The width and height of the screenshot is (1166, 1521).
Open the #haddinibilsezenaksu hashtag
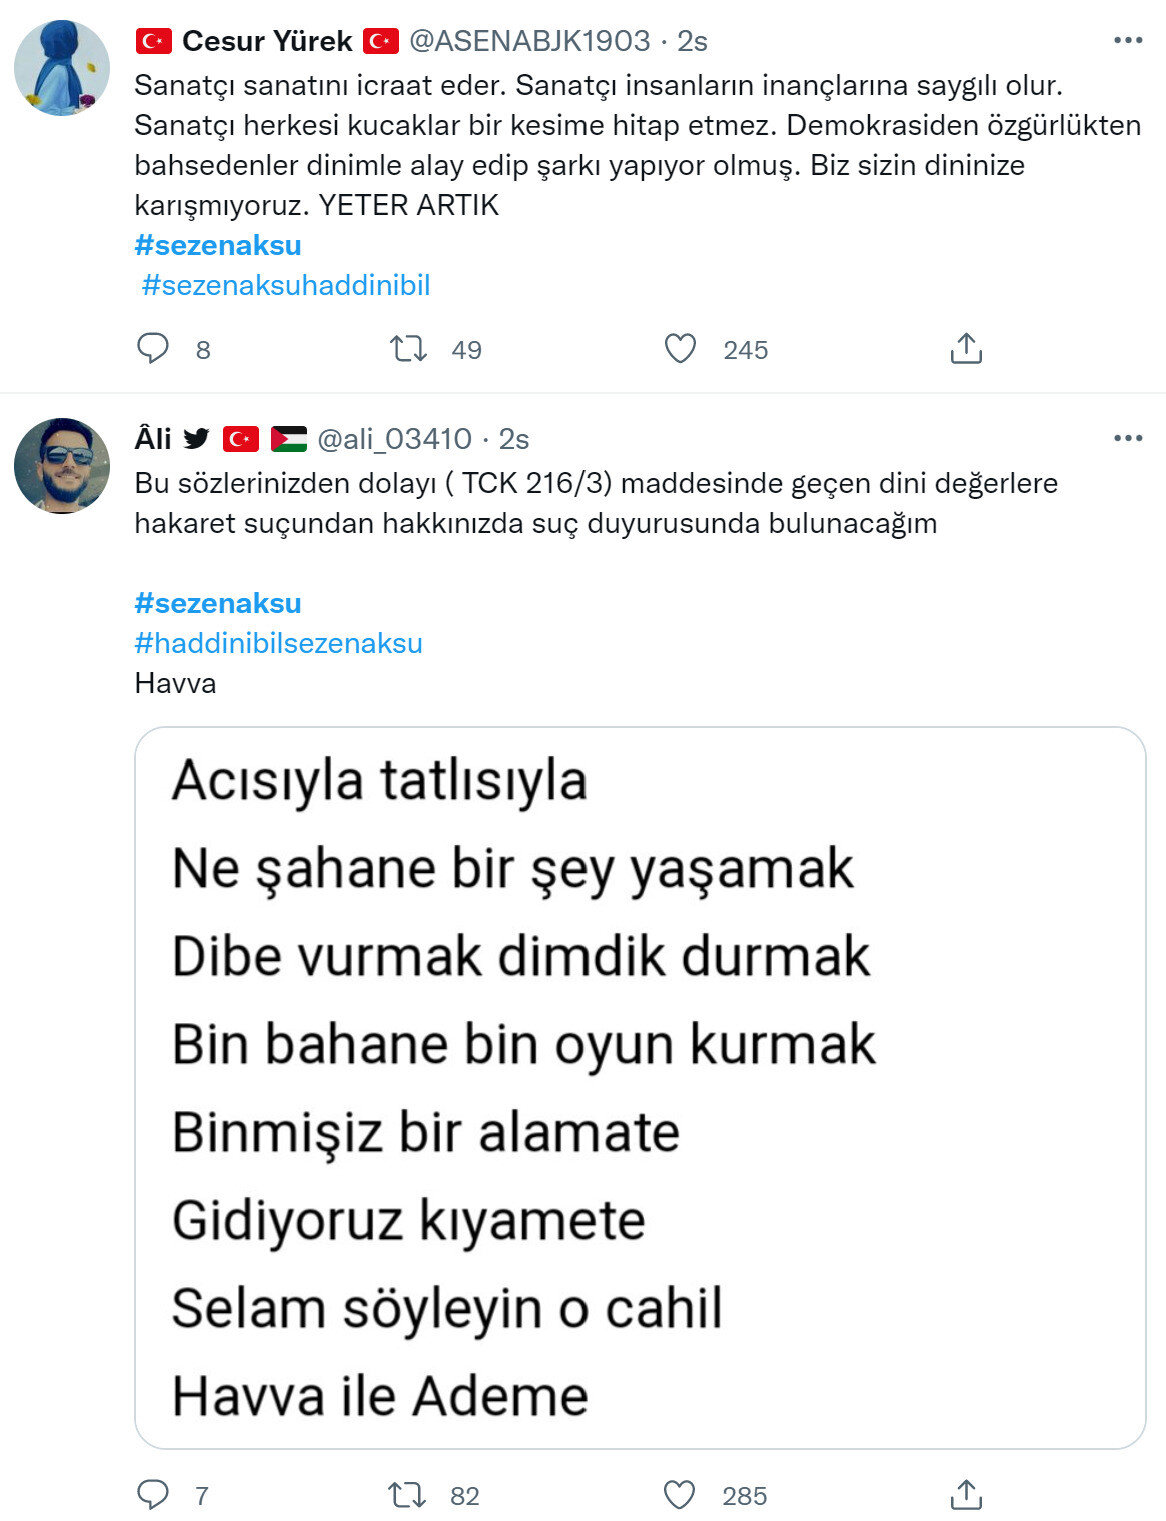tap(278, 643)
